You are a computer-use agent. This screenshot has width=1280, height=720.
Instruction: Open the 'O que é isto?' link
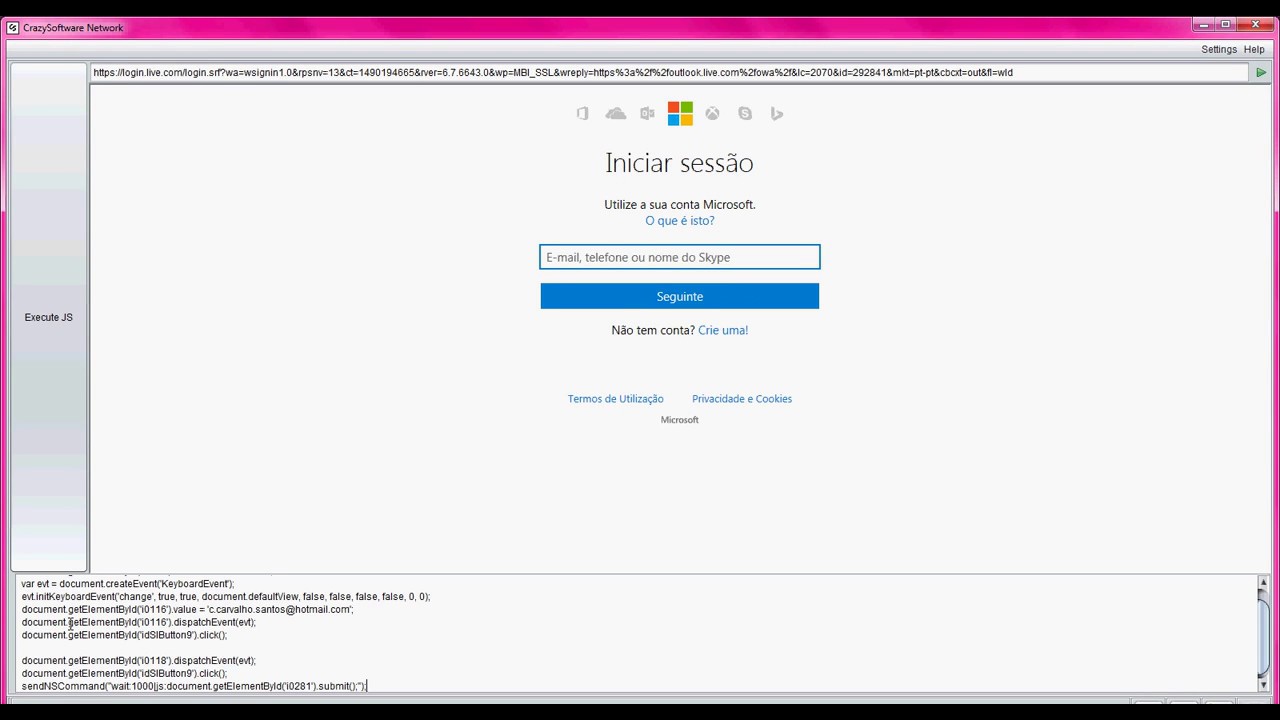pyautogui.click(x=680, y=221)
